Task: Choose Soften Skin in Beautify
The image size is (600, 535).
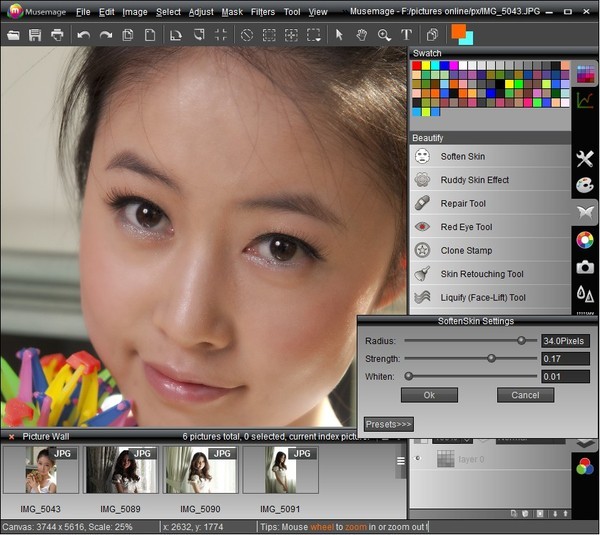Action: point(491,156)
